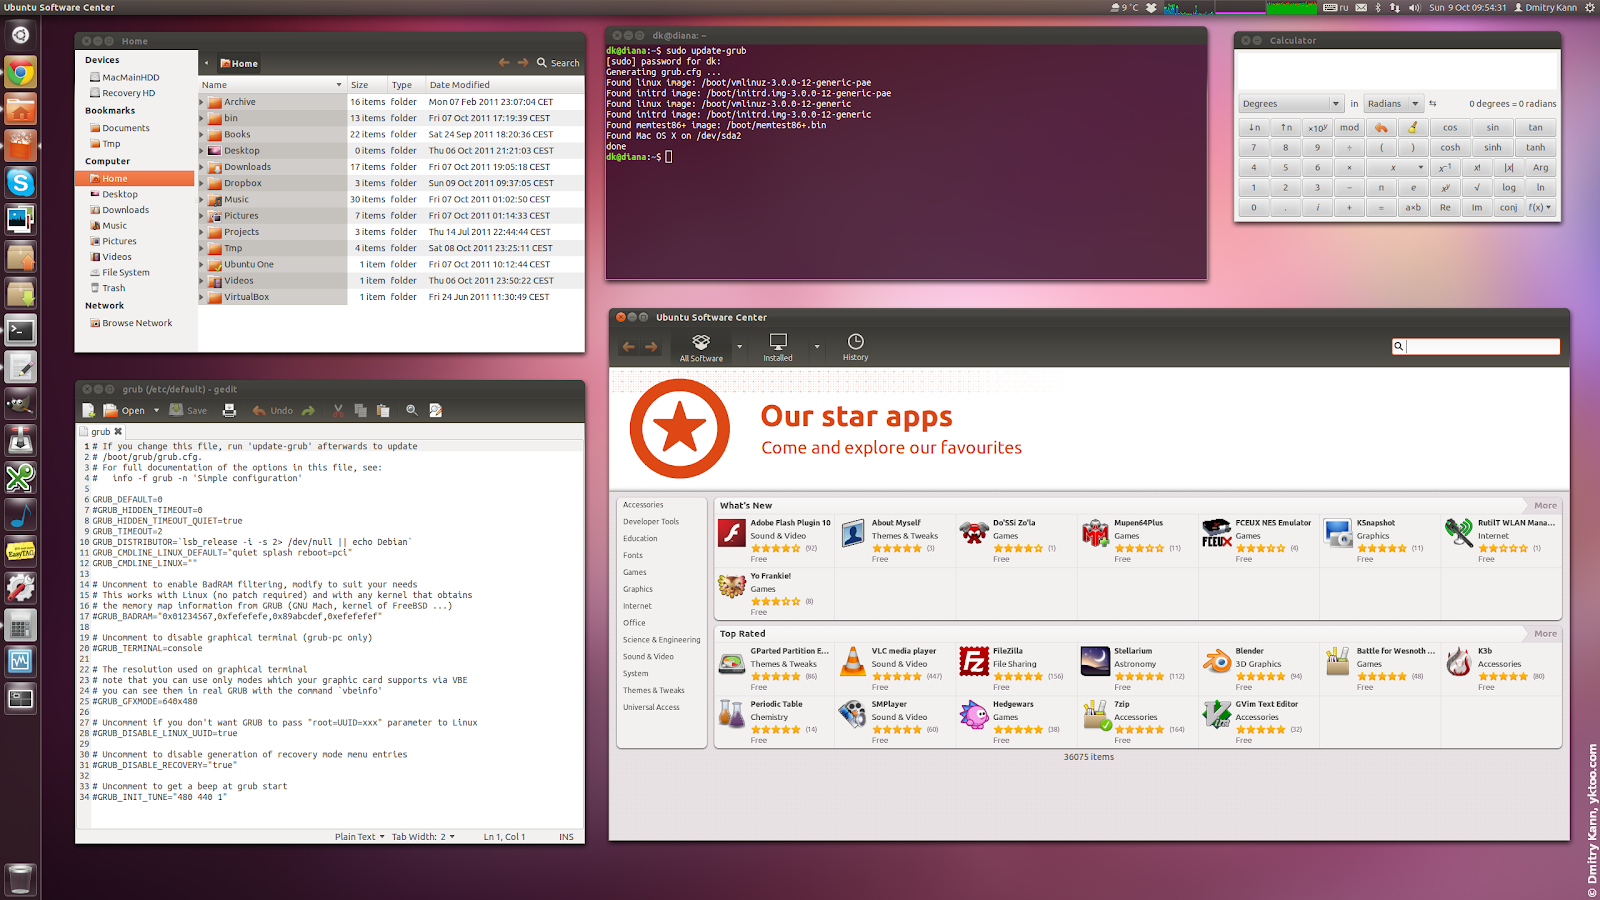1600x900 pixels.
Task: Open the Terminal from the launcher
Action: 20,330
